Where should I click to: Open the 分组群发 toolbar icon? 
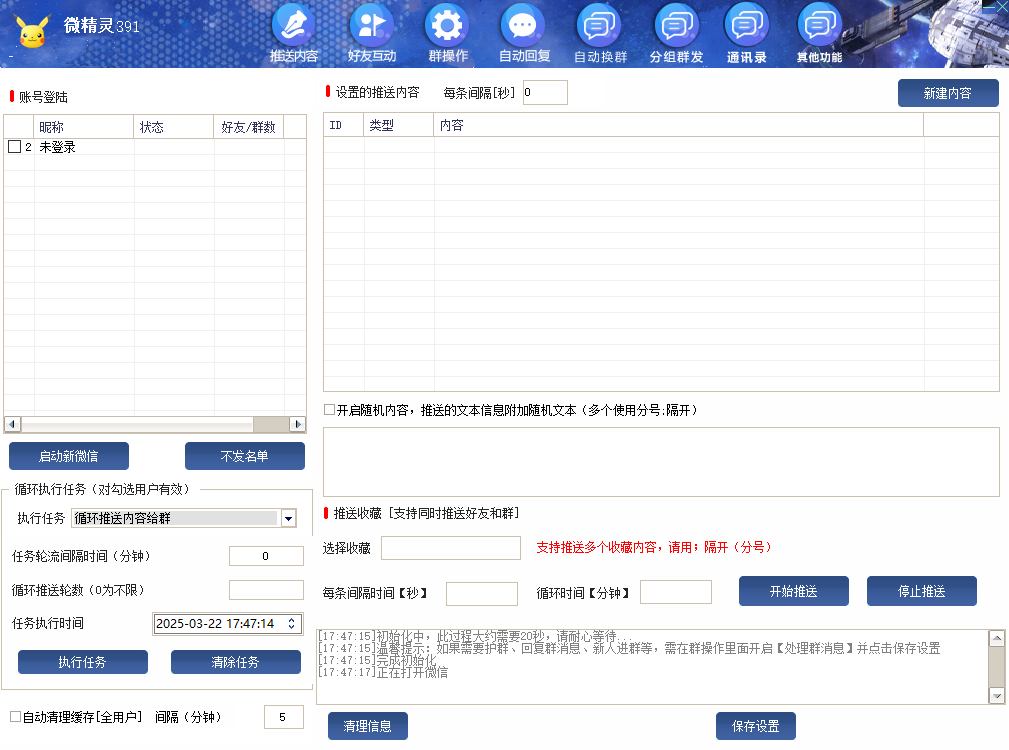tap(676, 27)
